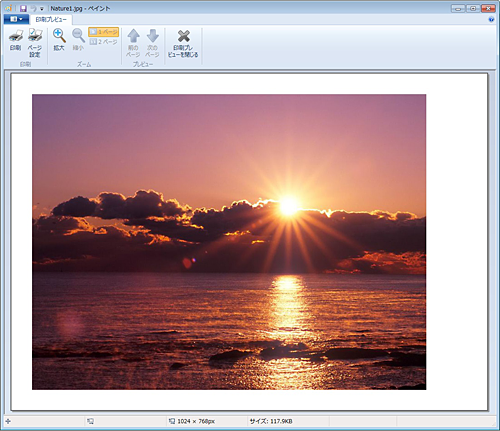Click the cursor position crosshair in the status bar
The image size is (500, 431).
[x=8, y=421]
